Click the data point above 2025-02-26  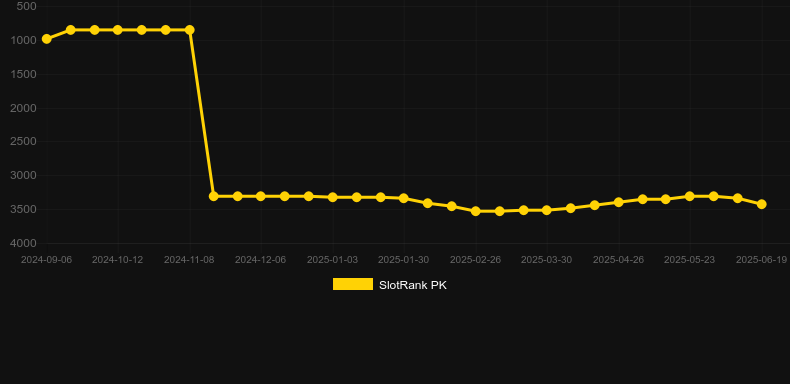point(476,211)
